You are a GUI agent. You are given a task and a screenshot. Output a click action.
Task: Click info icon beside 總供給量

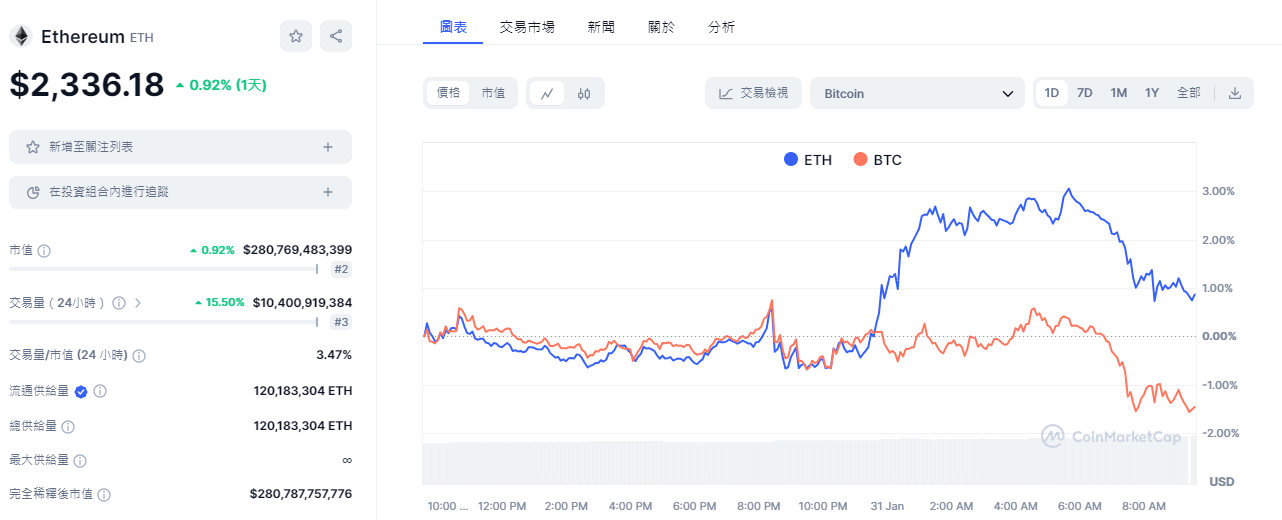pos(68,426)
